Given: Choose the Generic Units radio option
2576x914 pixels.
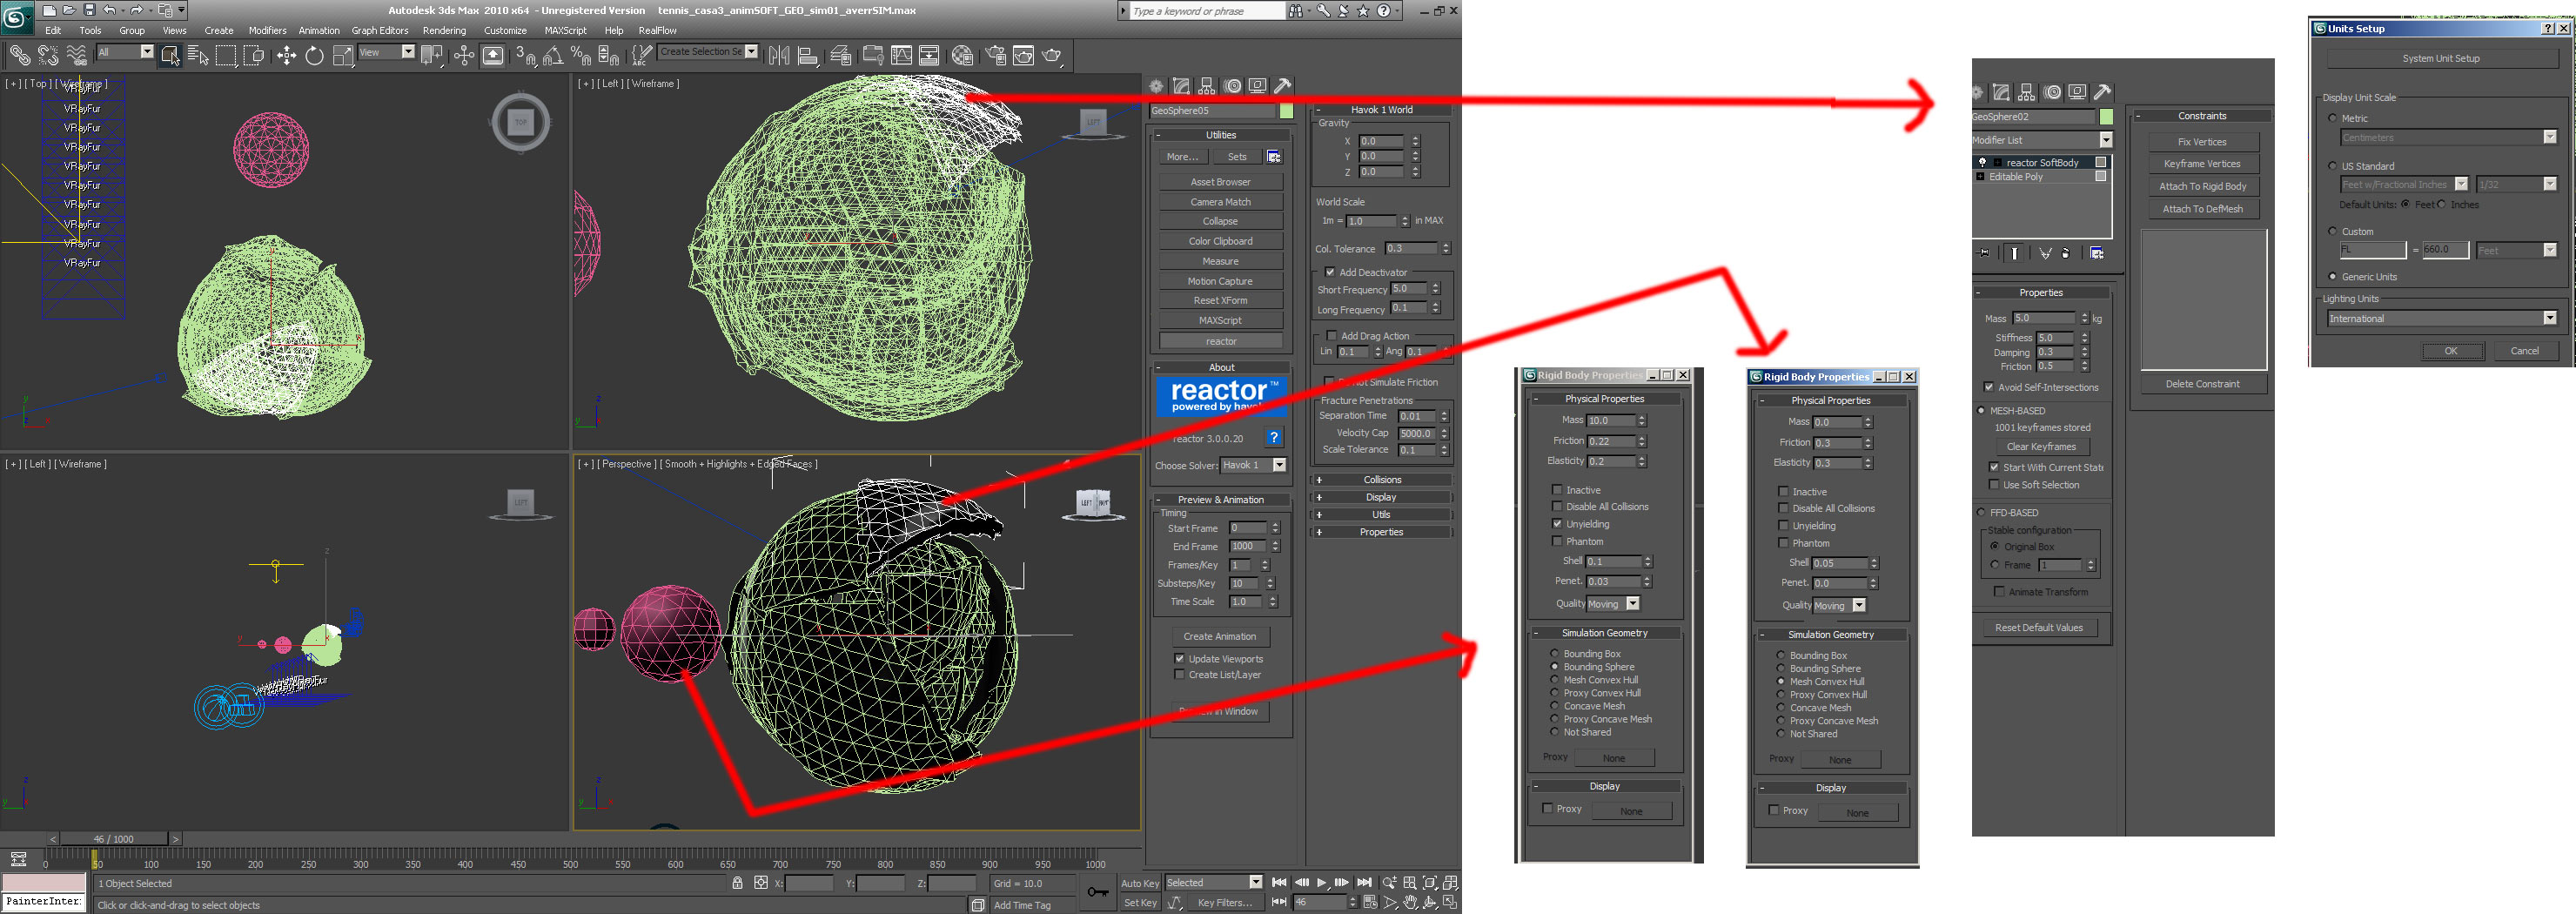Looking at the screenshot, I should point(2333,277).
